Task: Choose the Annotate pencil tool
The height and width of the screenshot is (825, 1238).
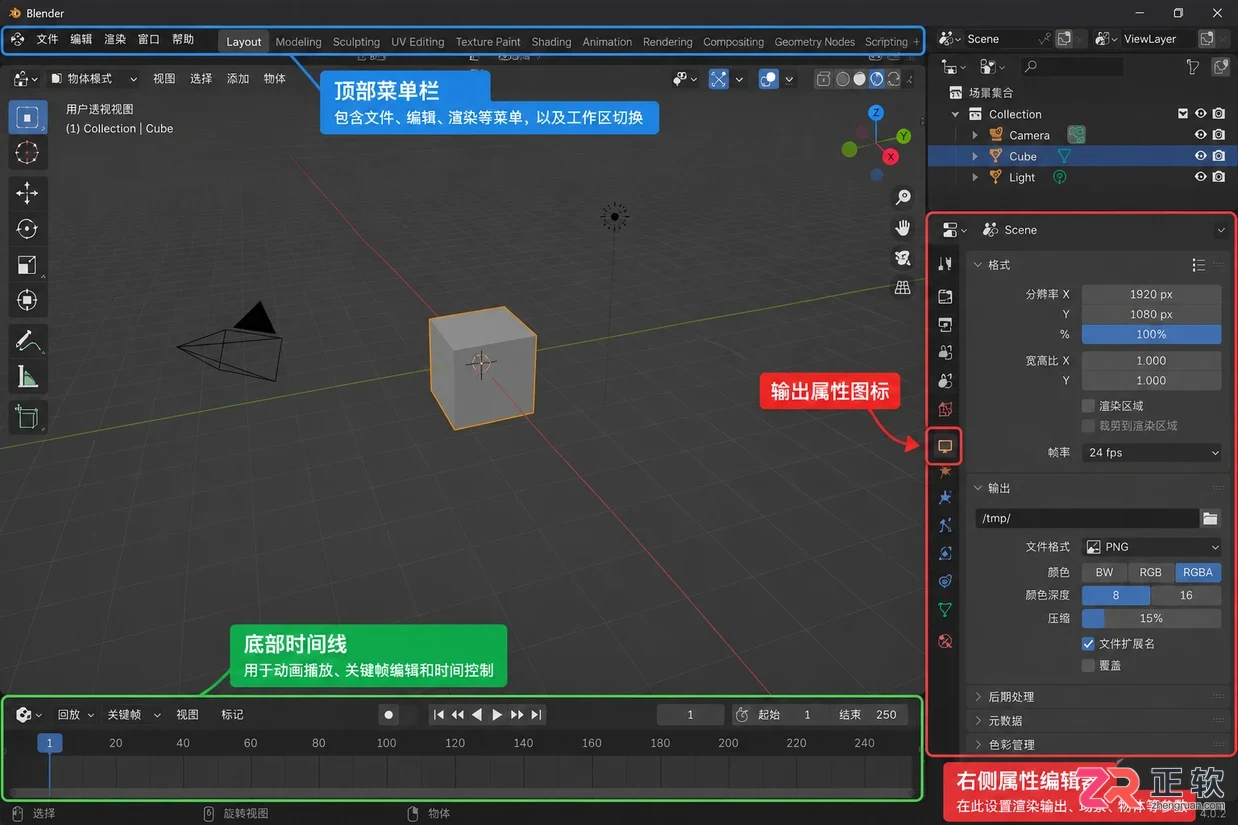Action: pyautogui.click(x=27, y=341)
